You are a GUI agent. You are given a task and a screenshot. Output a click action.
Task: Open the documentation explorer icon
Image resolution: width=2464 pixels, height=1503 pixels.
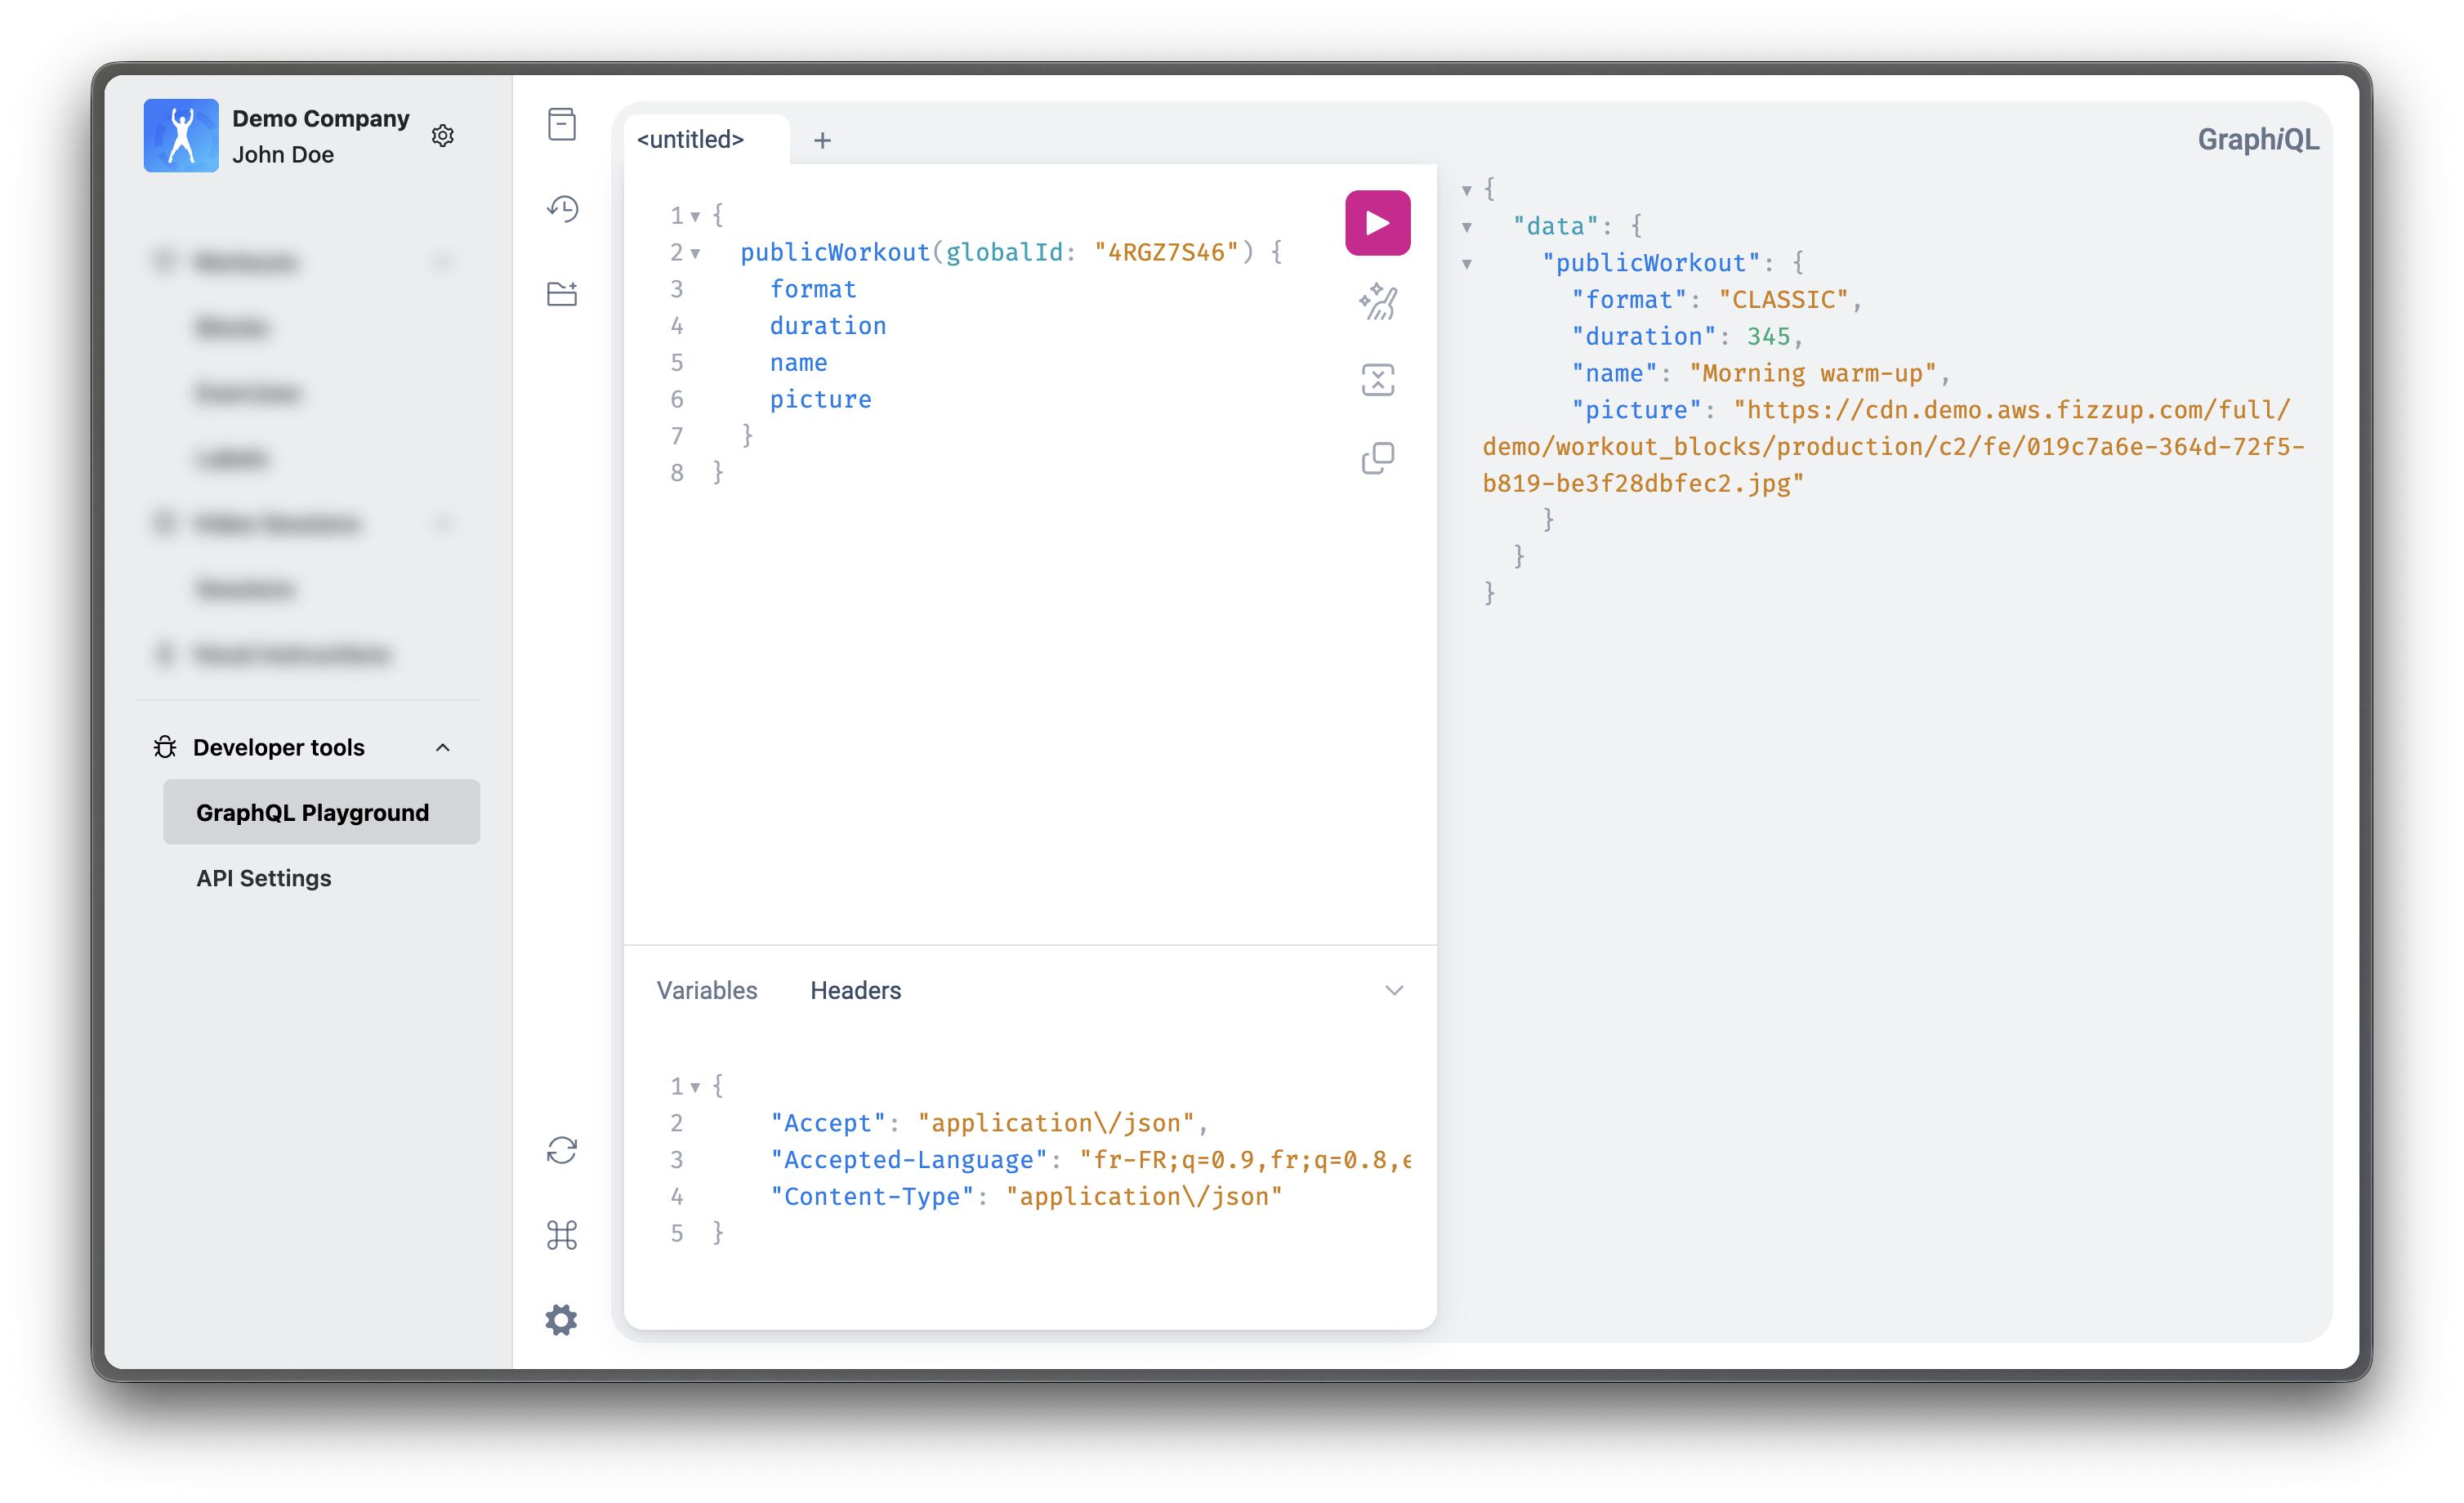tap(562, 125)
